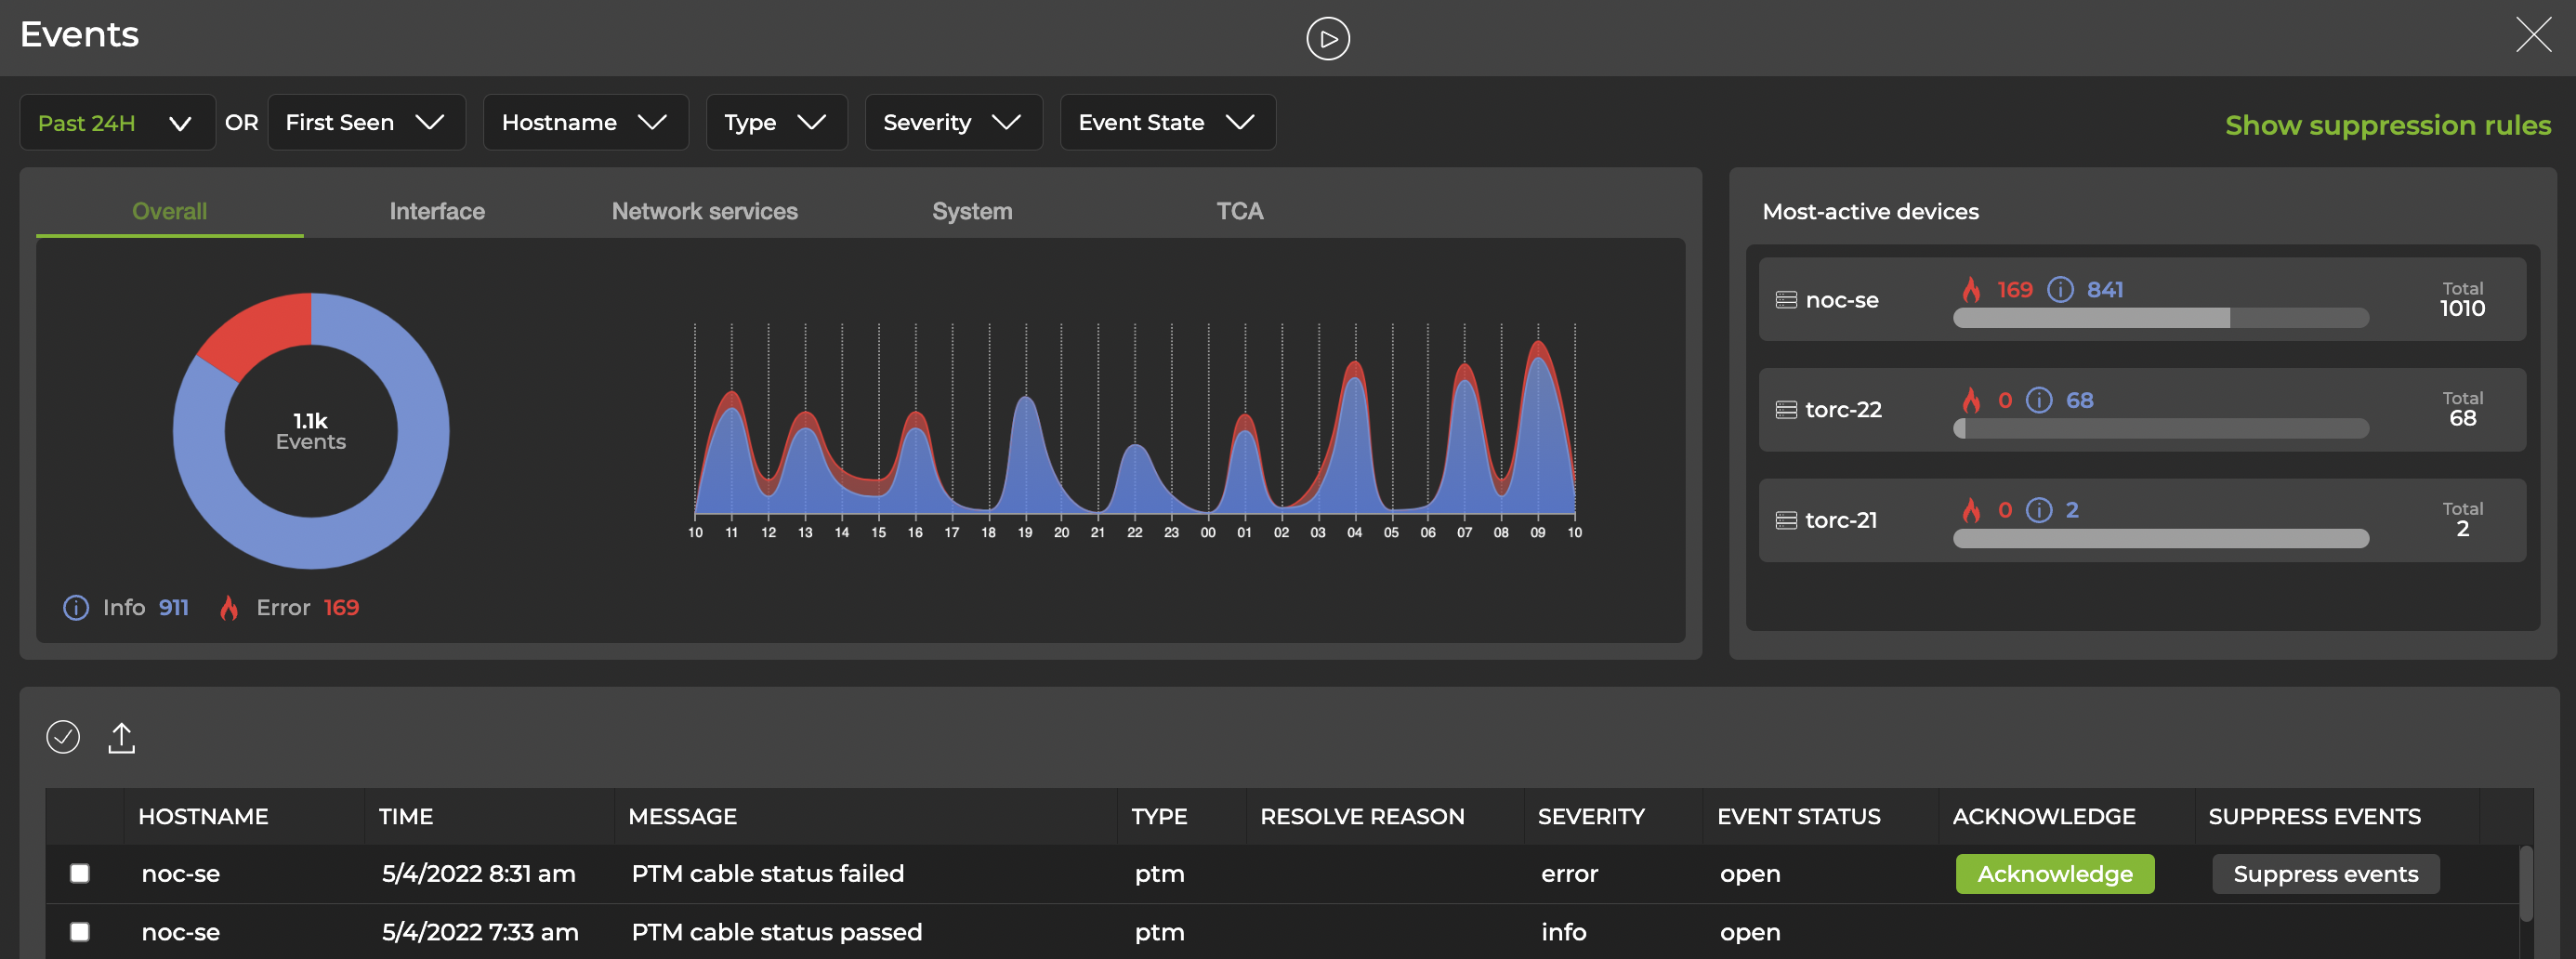Screen dimensions: 2576x959
Task: Click the RESOLVE REASON column header
Action: point(1362,816)
